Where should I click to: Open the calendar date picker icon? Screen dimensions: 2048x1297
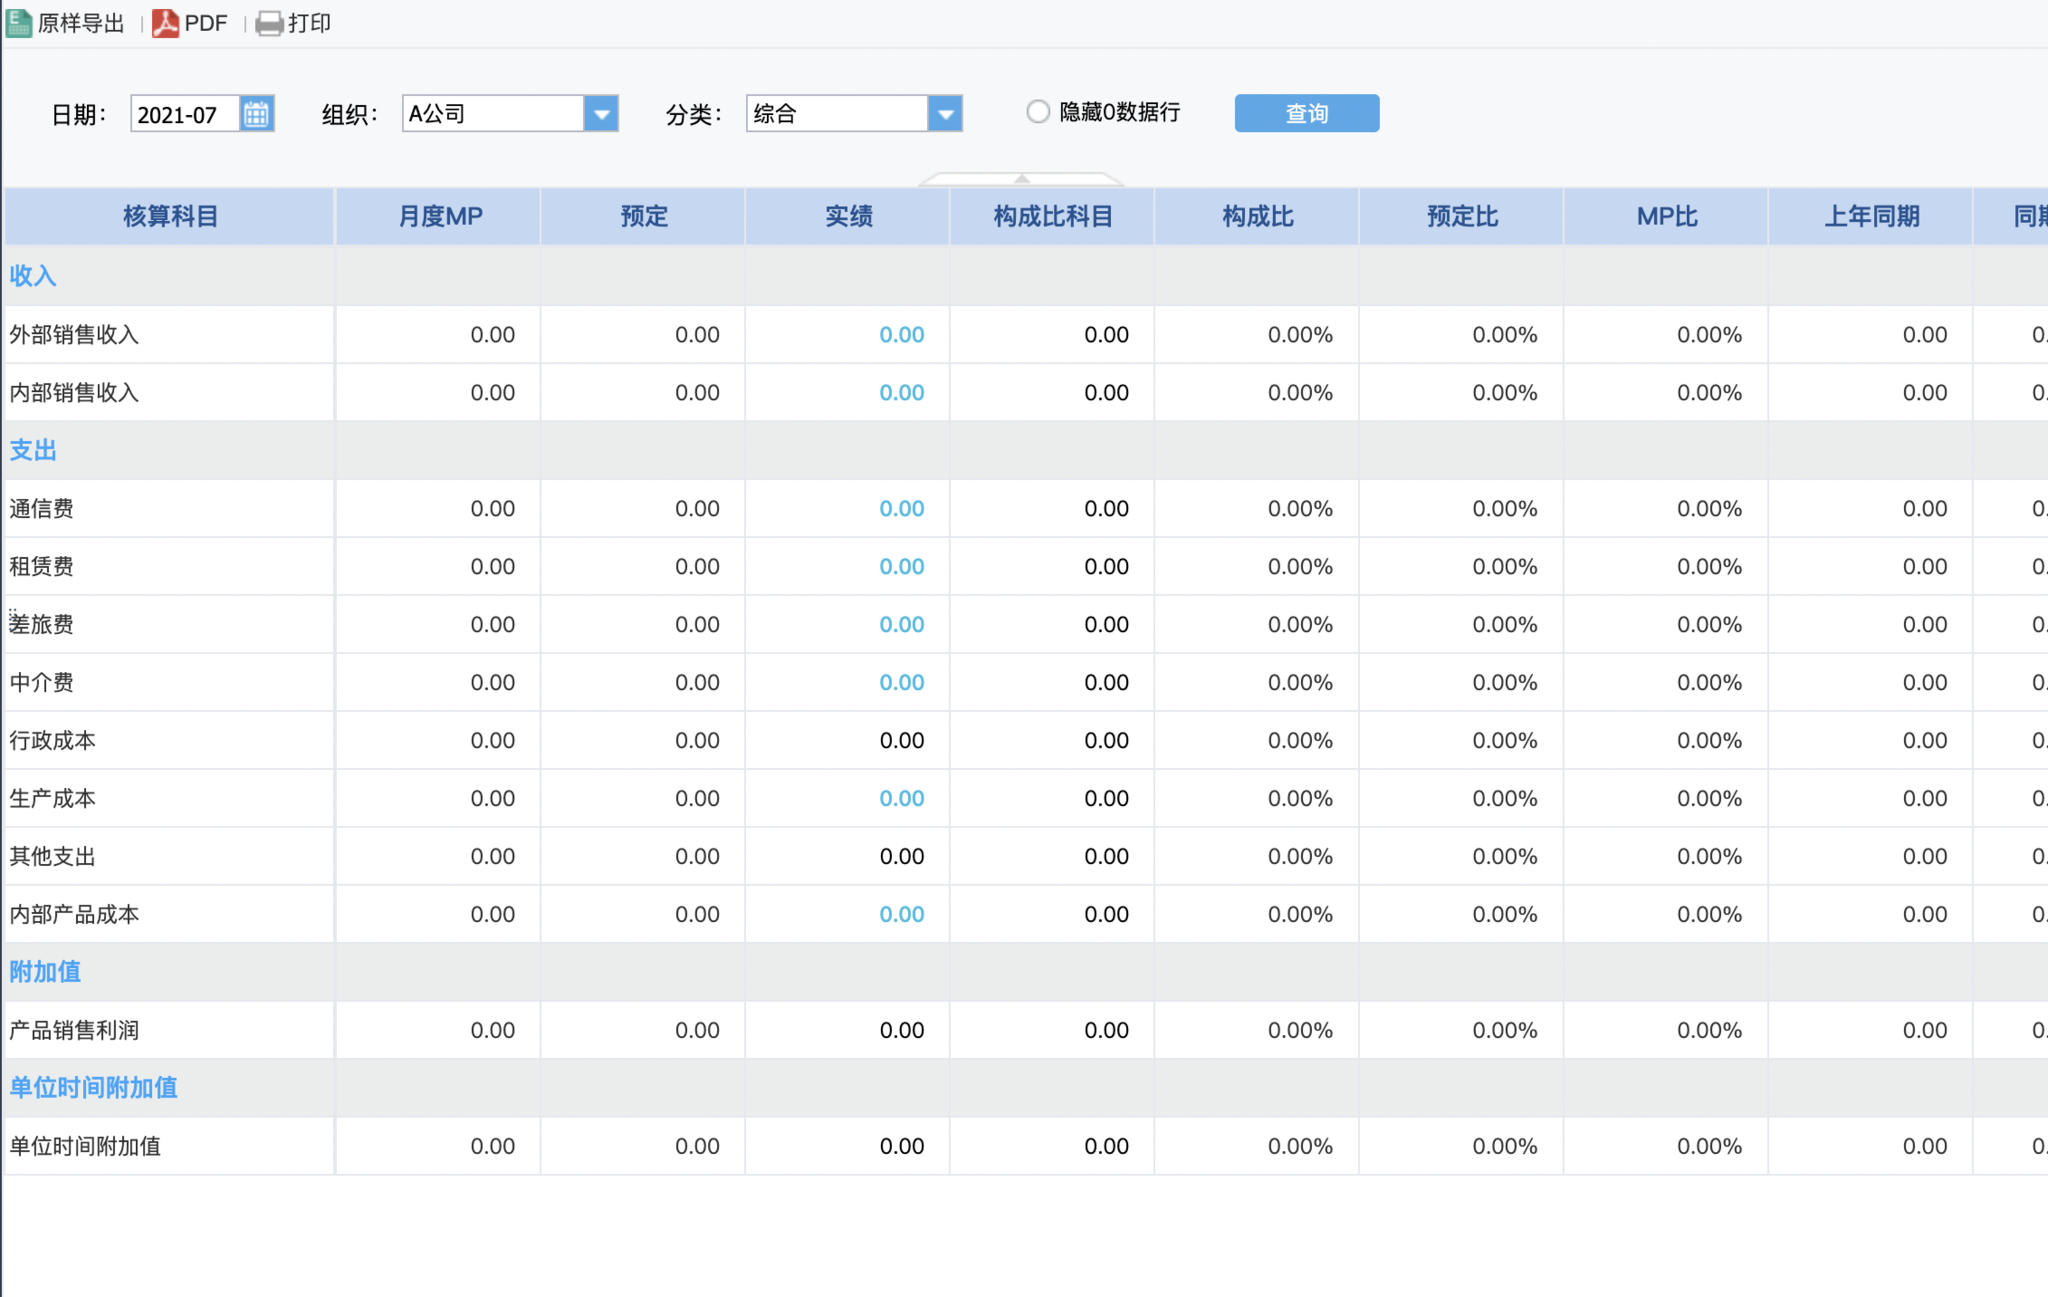pyautogui.click(x=256, y=114)
